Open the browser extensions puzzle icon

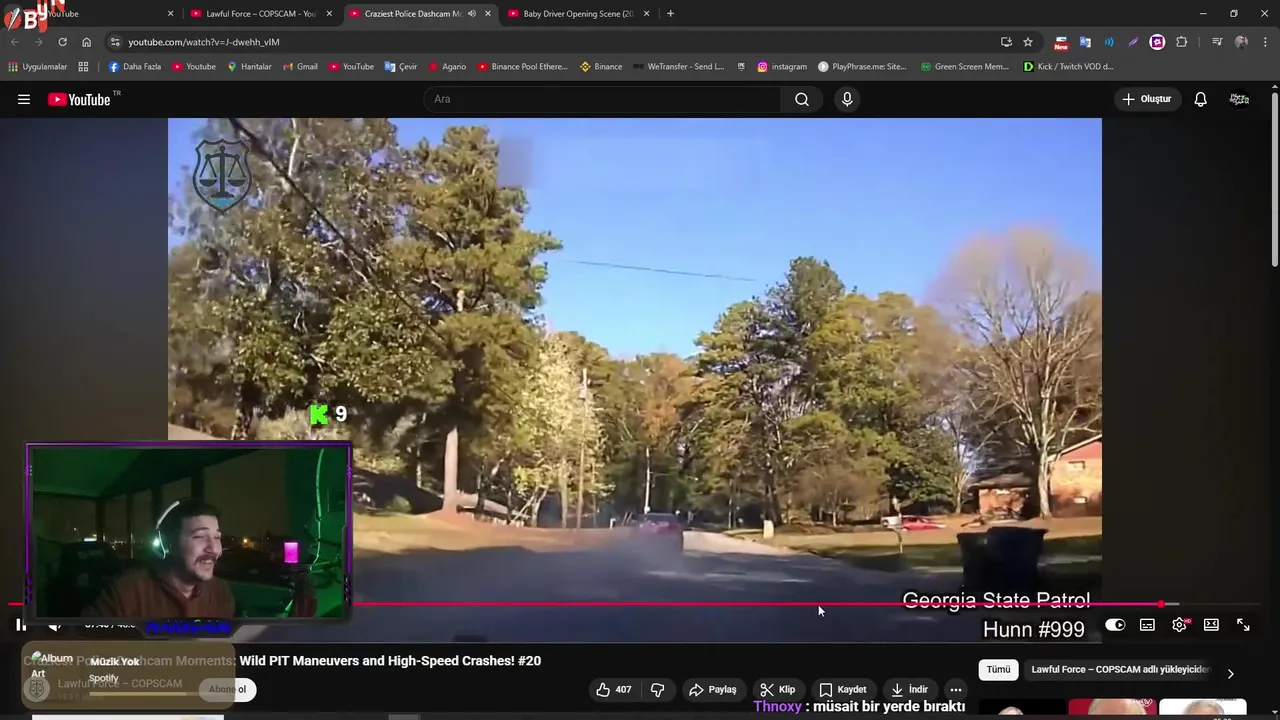[x=1182, y=42]
